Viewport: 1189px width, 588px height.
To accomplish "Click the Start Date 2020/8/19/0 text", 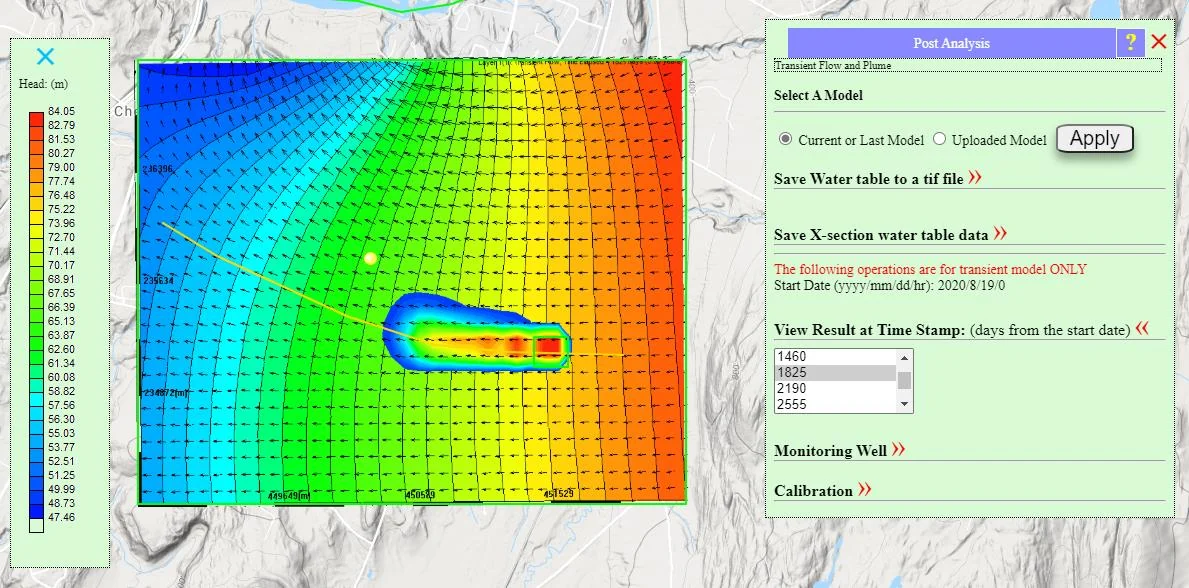I will 889,285.
